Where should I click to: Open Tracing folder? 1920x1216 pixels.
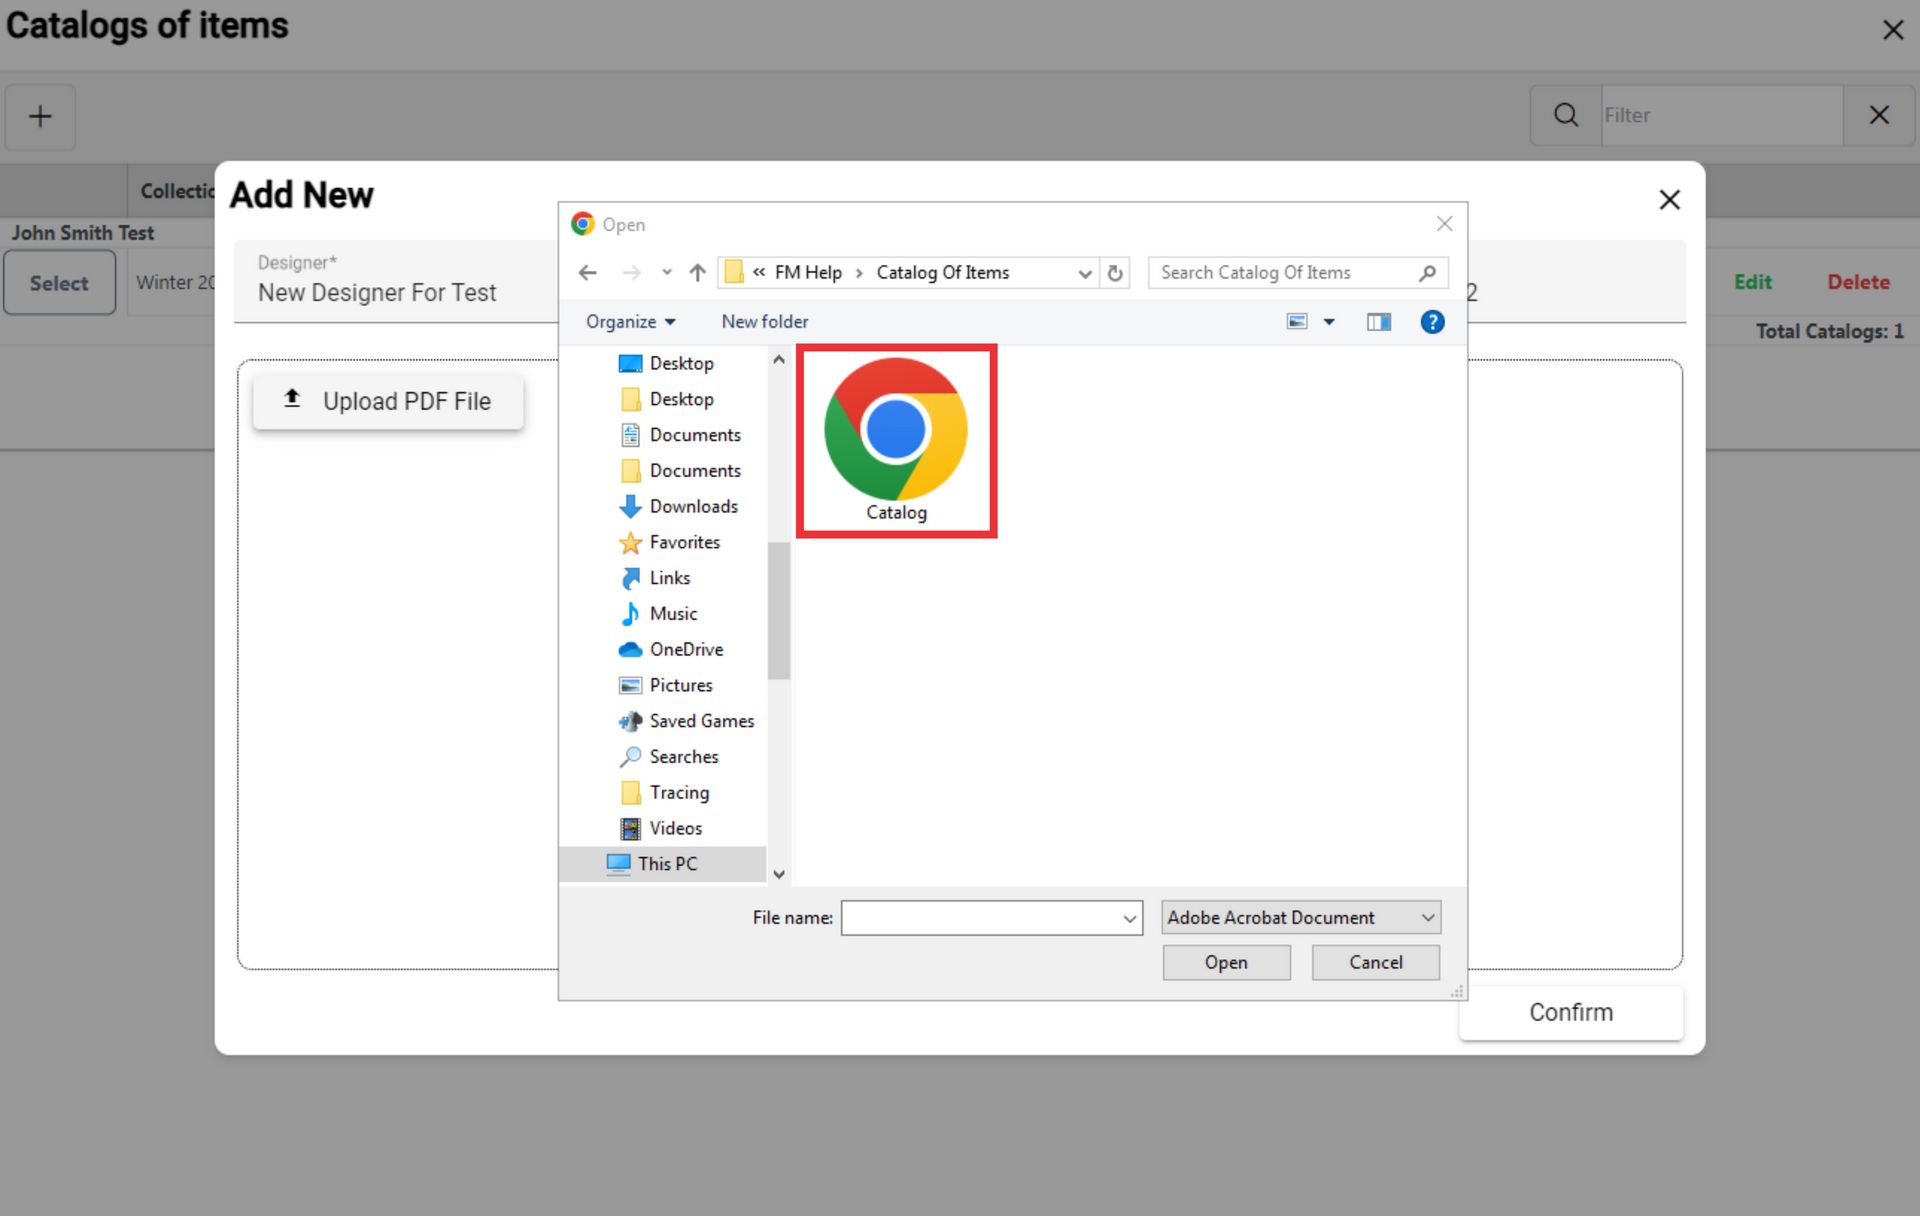tap(665, 793)
